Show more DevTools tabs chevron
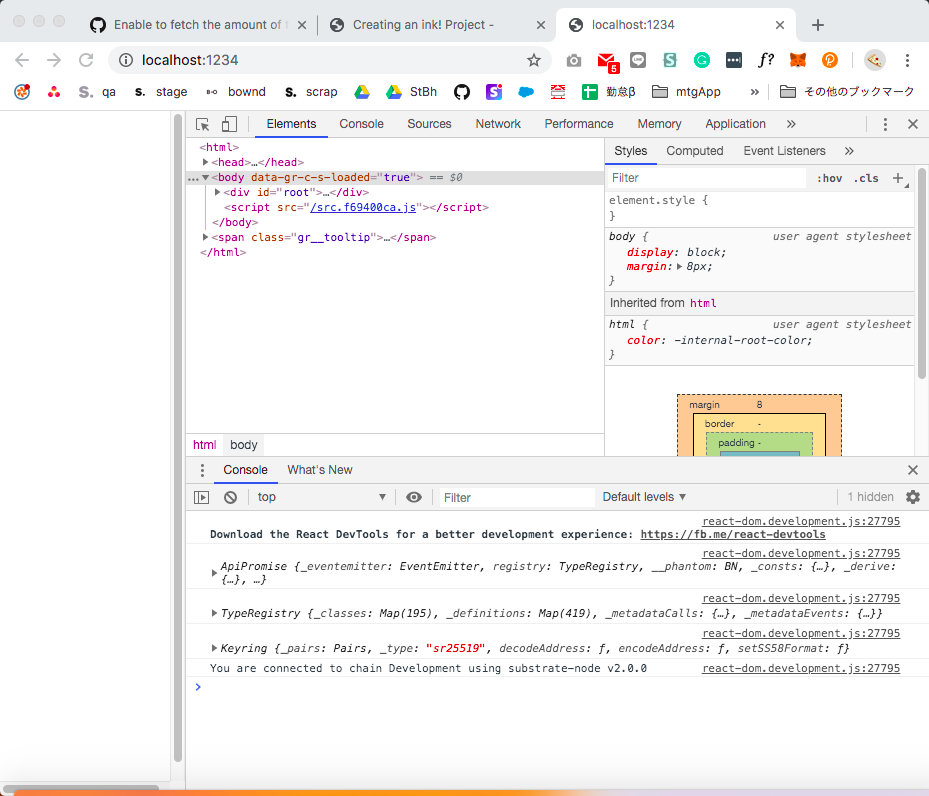Screen dimensions: 929x796 (791, 124)
